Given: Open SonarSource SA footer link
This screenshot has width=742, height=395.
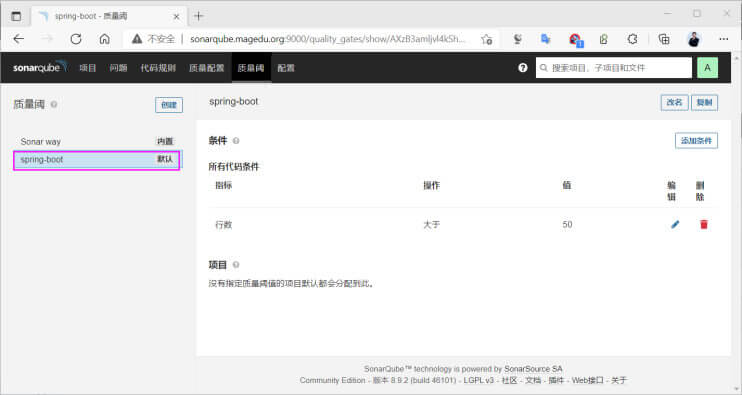Looking at the screenshot, I should 533,369.
